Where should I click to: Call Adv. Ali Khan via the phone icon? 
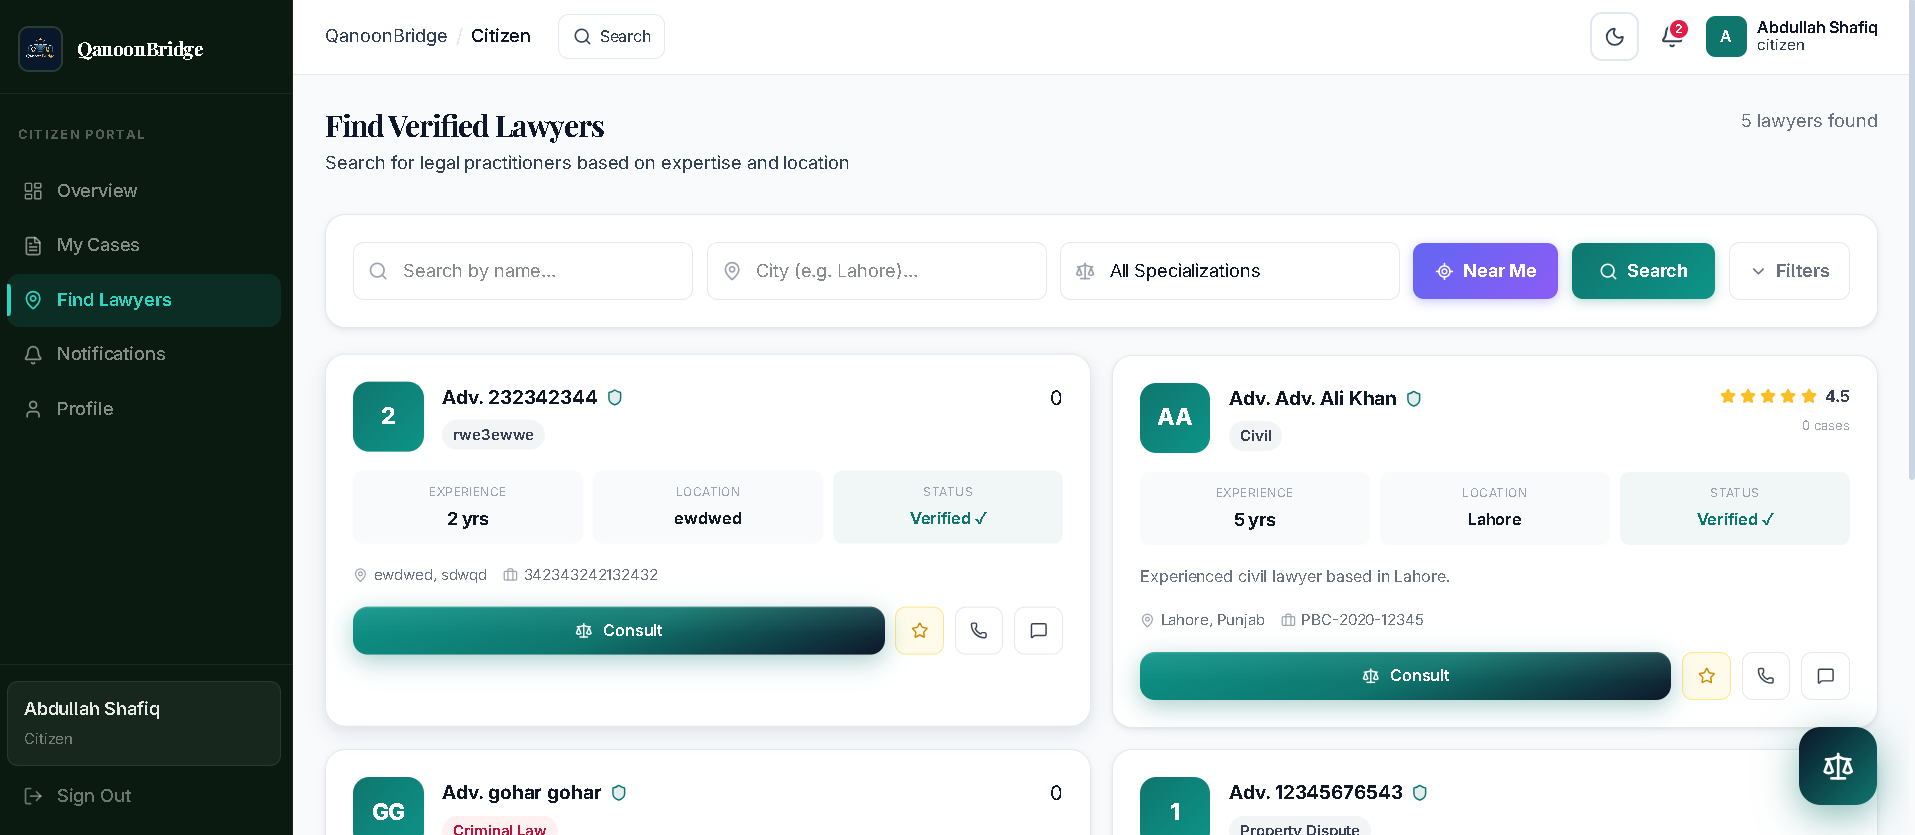pos(1766,676)
